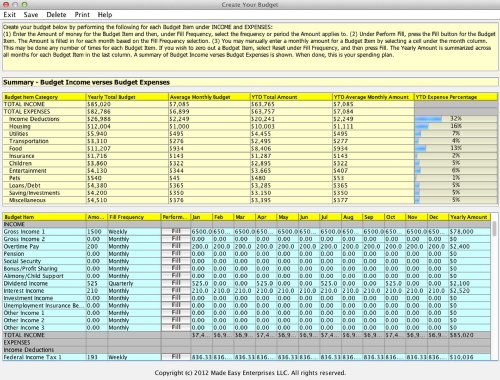Select the Miscellaneous summary row
The image size is (500, 380).
click(x=250, y=200)
